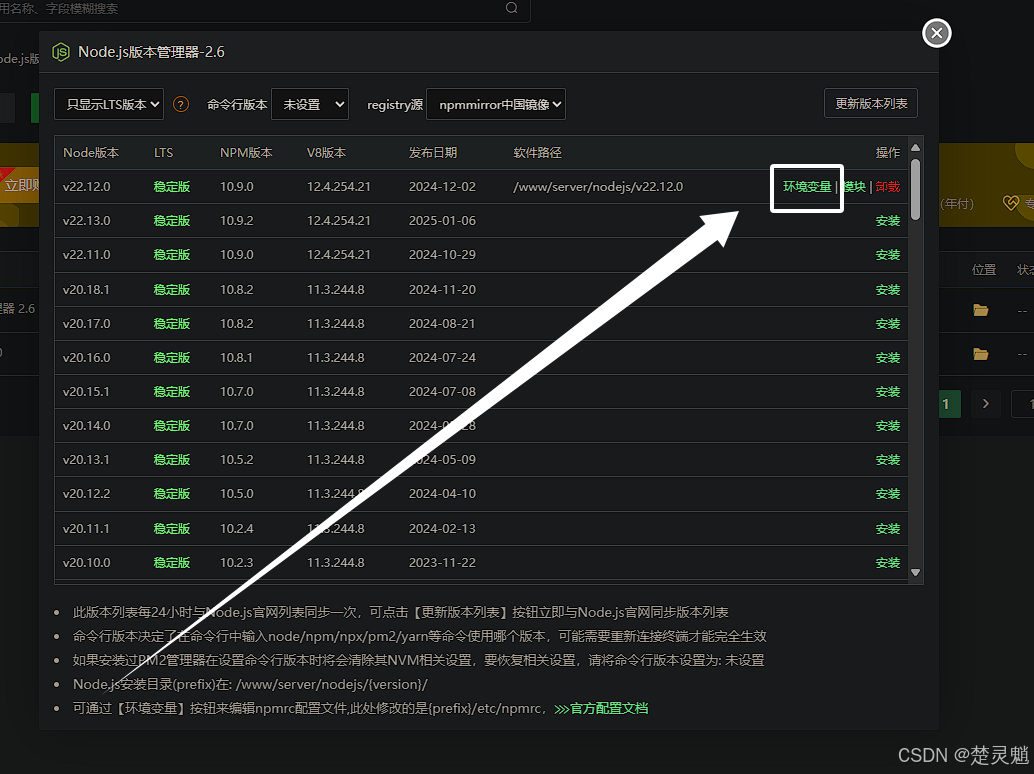This screenshot has width=1034, height=774.
Task: Click the 操作 column header
Action: (888, 153)
